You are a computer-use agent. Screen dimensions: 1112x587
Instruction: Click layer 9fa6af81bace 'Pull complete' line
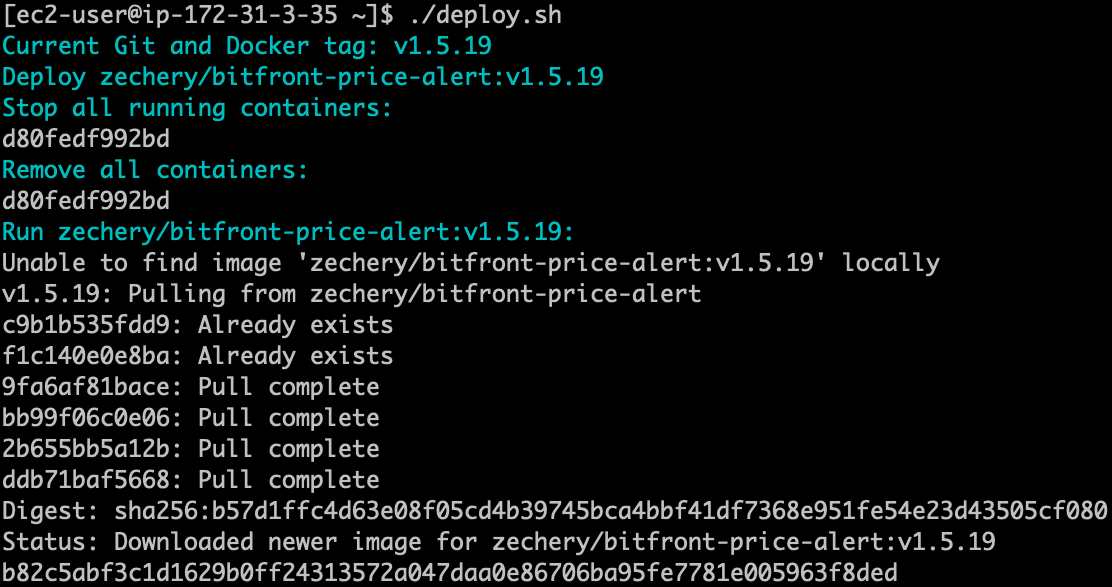pos(190,387)
